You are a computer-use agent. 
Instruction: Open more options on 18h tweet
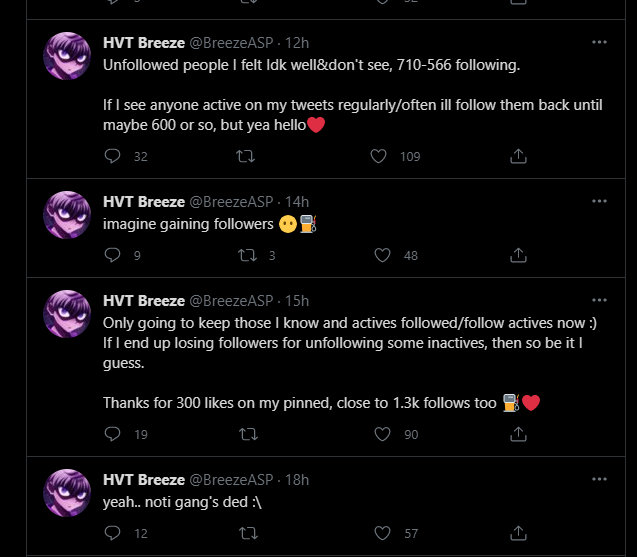(x=599, y=479)
